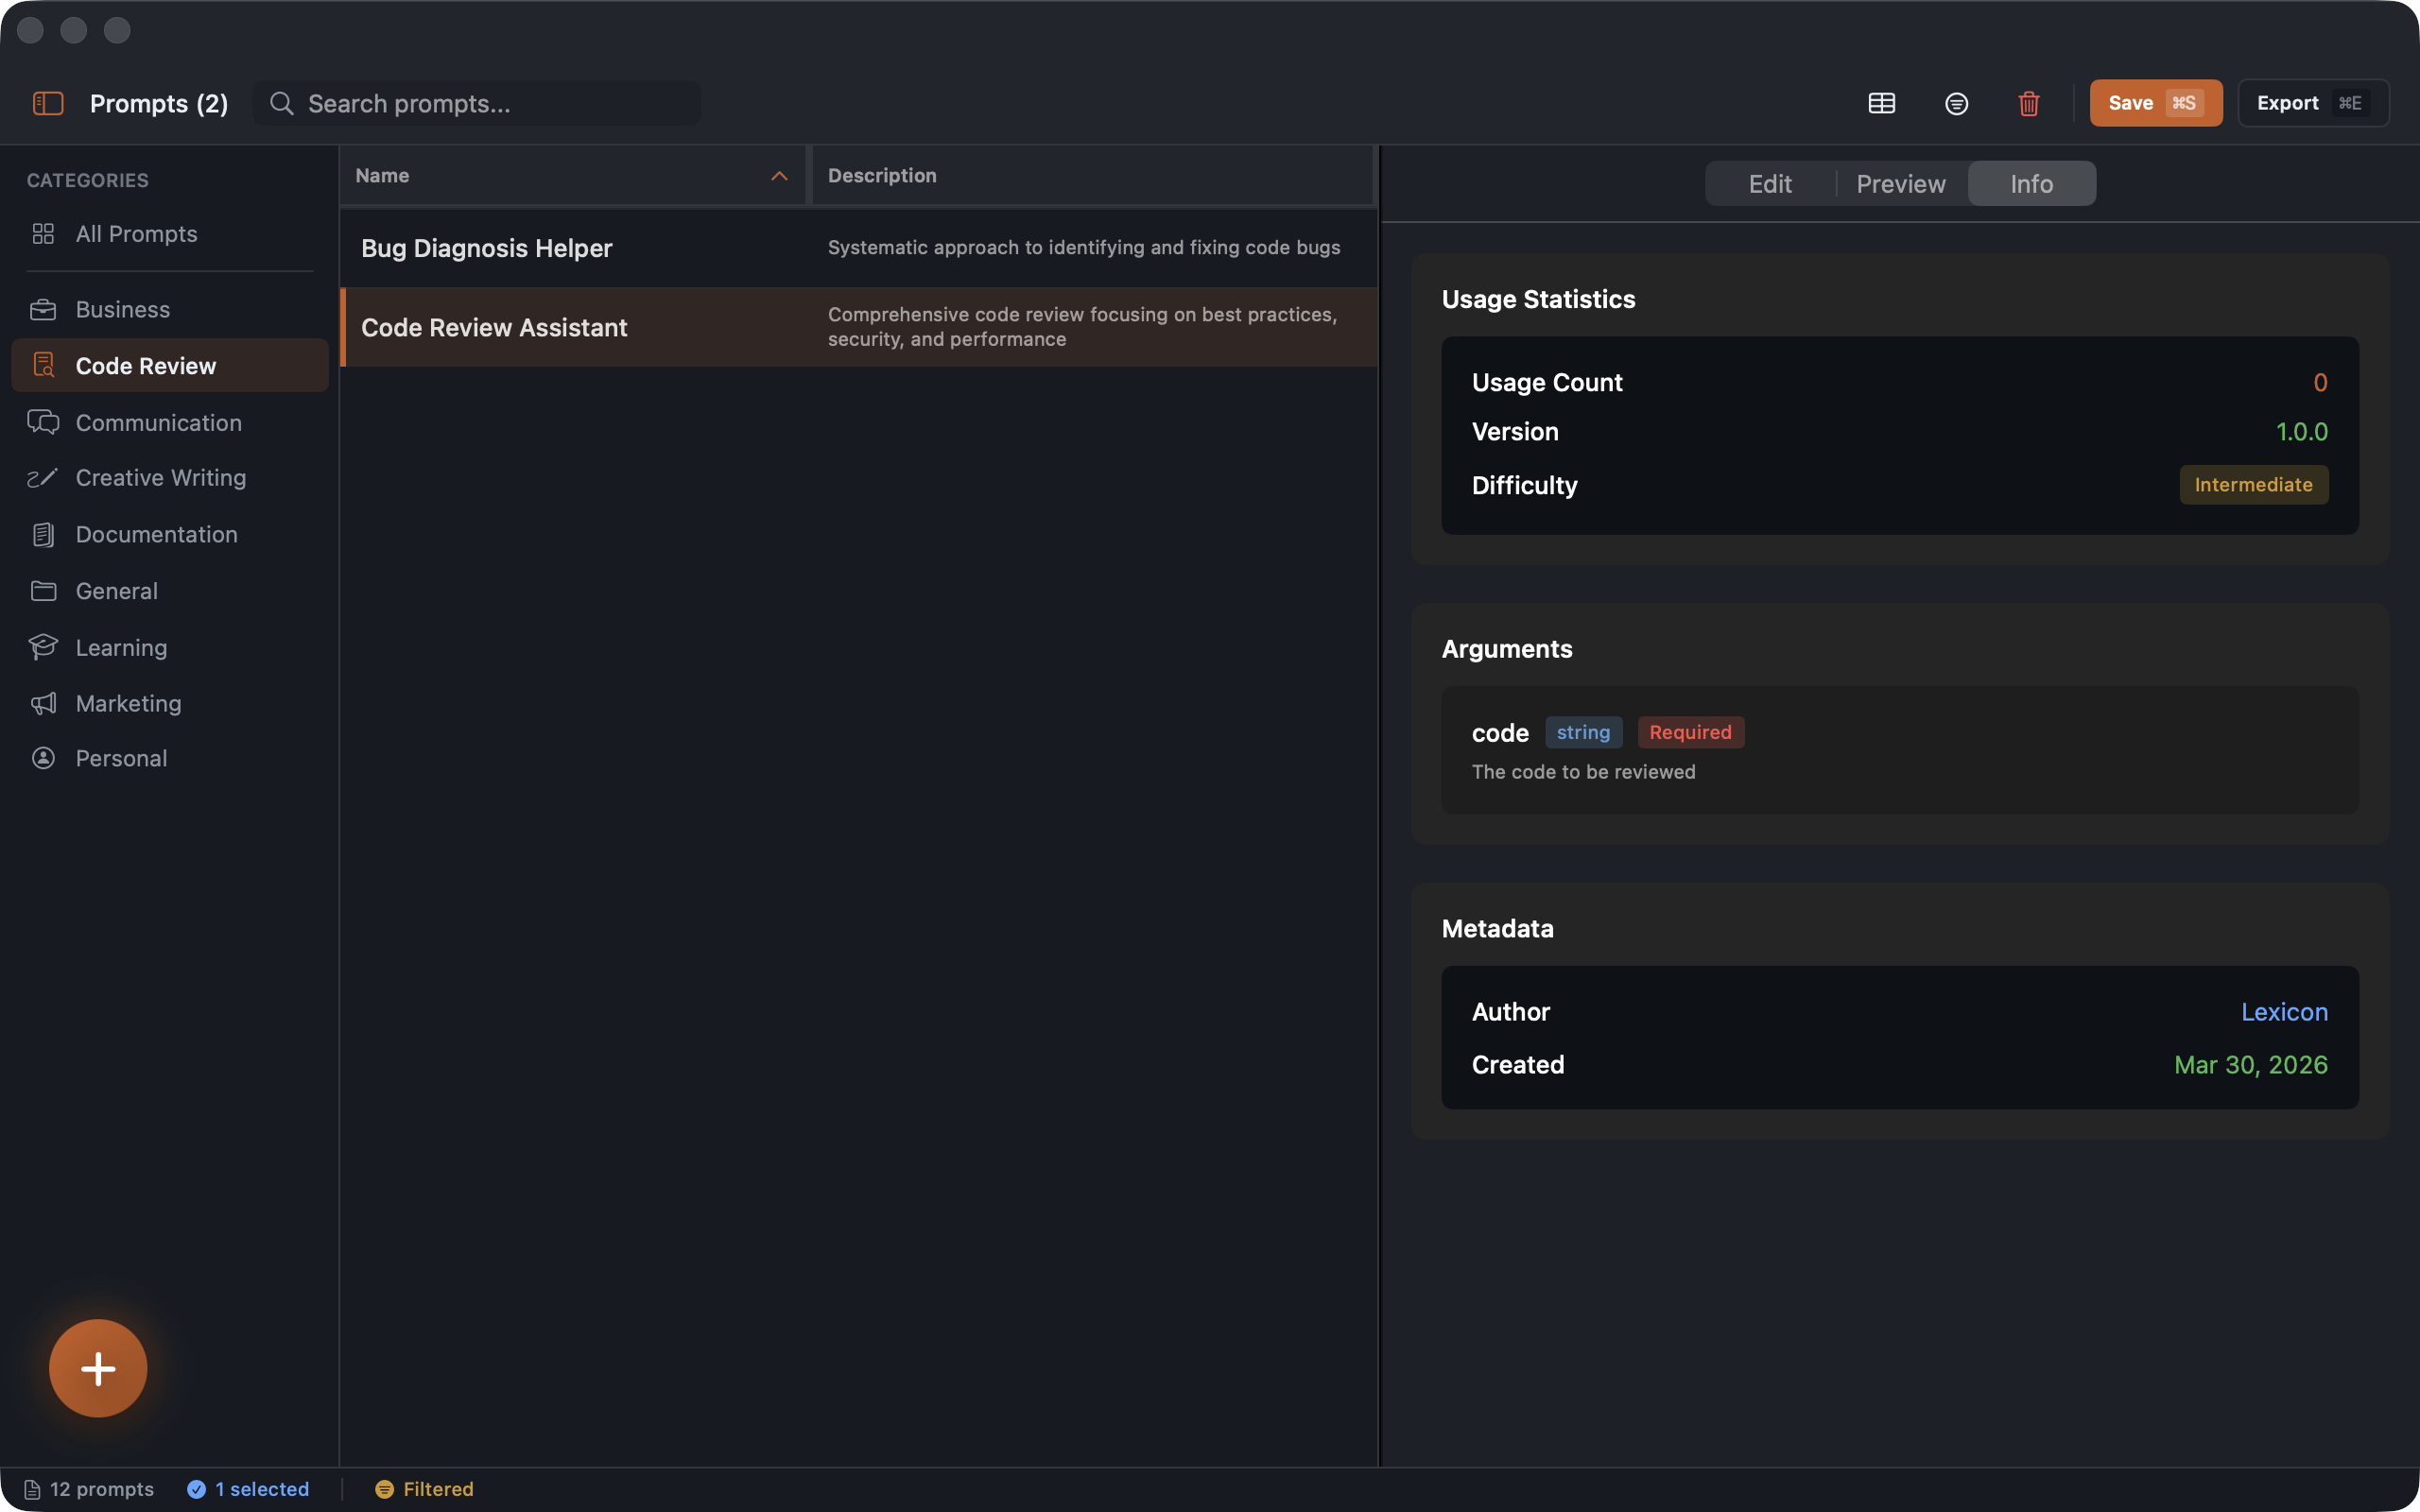Click 'Filtered' label in status bar
This screenshot has width=2420, height=1512.
438,1489
